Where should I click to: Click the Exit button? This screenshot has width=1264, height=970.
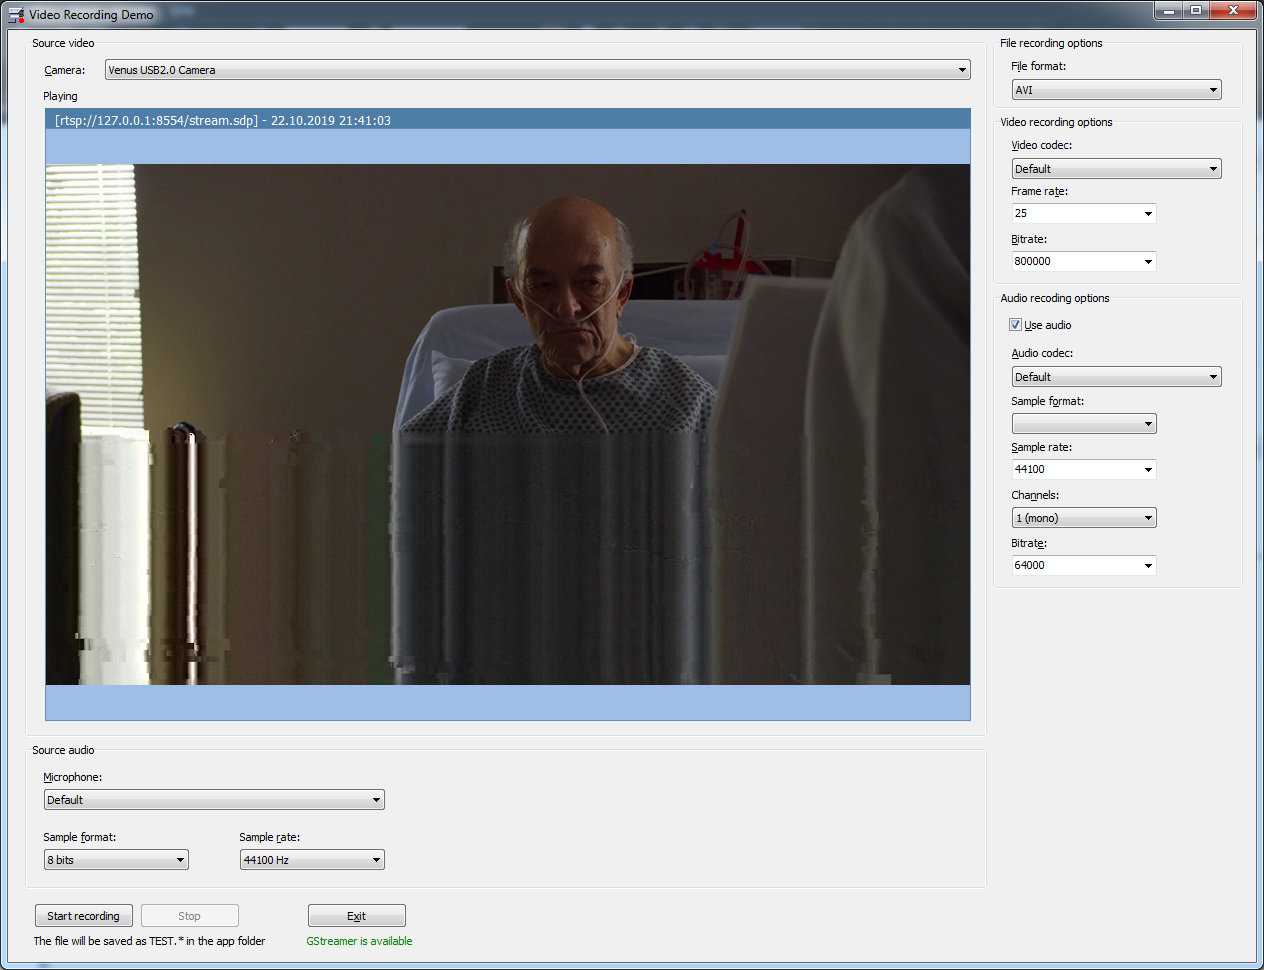tap(356, 916)
